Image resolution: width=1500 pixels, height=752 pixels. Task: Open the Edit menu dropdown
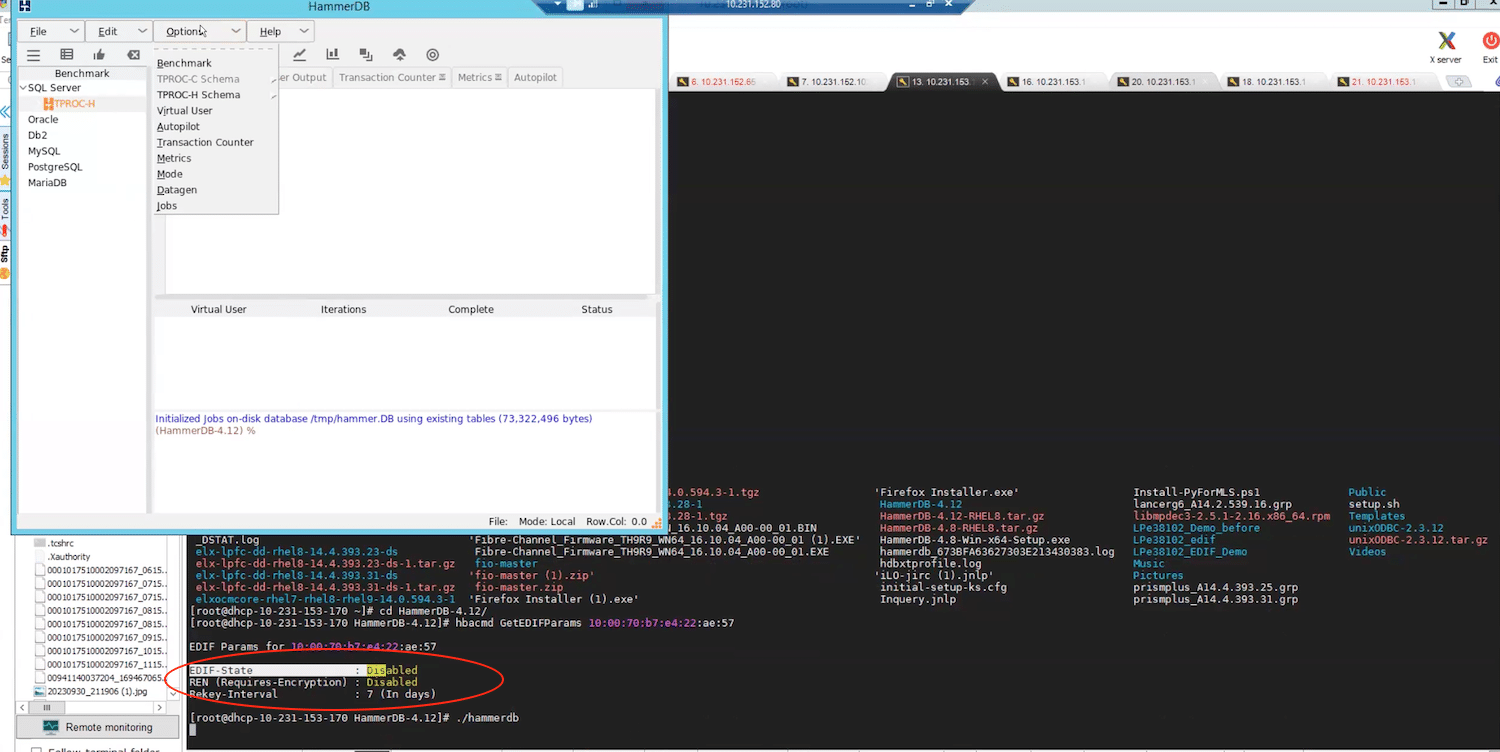118,31
